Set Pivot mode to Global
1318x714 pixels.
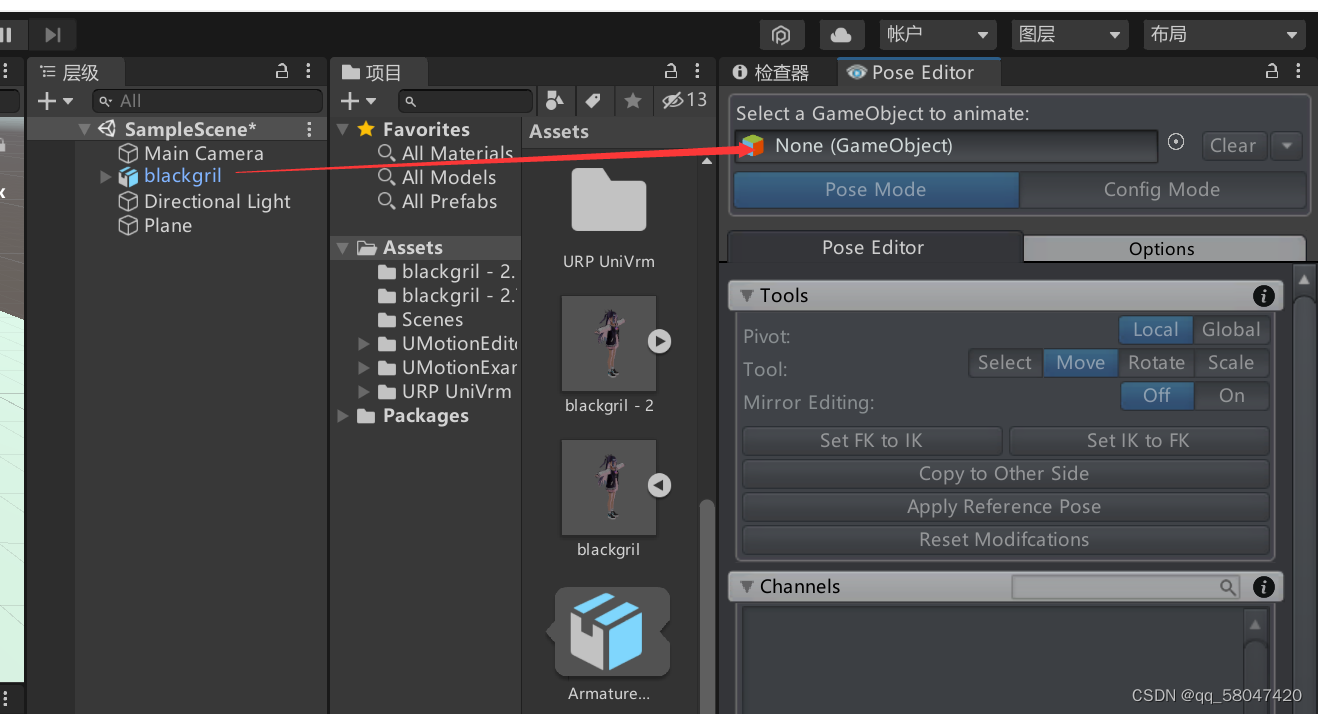coord(1231,329)
